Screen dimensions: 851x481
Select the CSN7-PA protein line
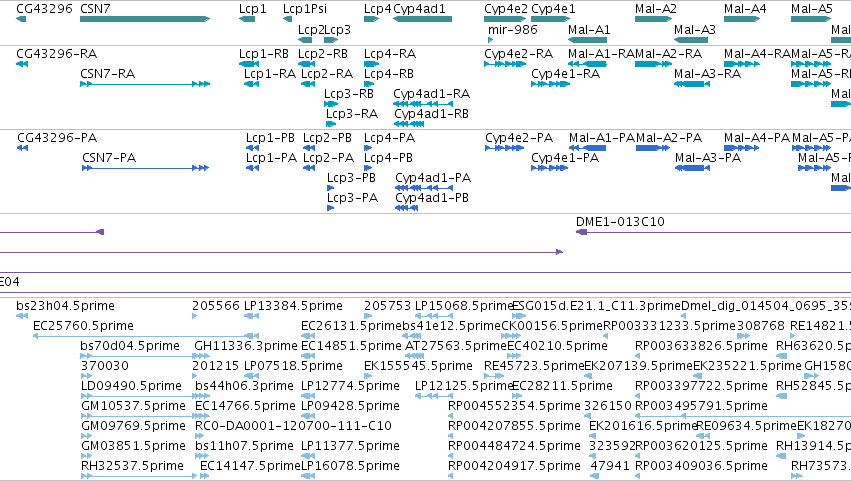(145, 168)
